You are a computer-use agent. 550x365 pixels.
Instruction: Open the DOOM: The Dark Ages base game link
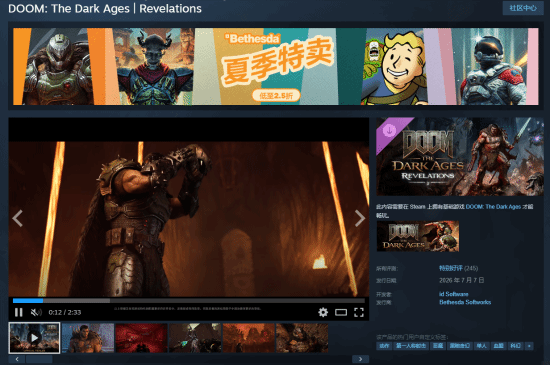click(x=493, y=207)
